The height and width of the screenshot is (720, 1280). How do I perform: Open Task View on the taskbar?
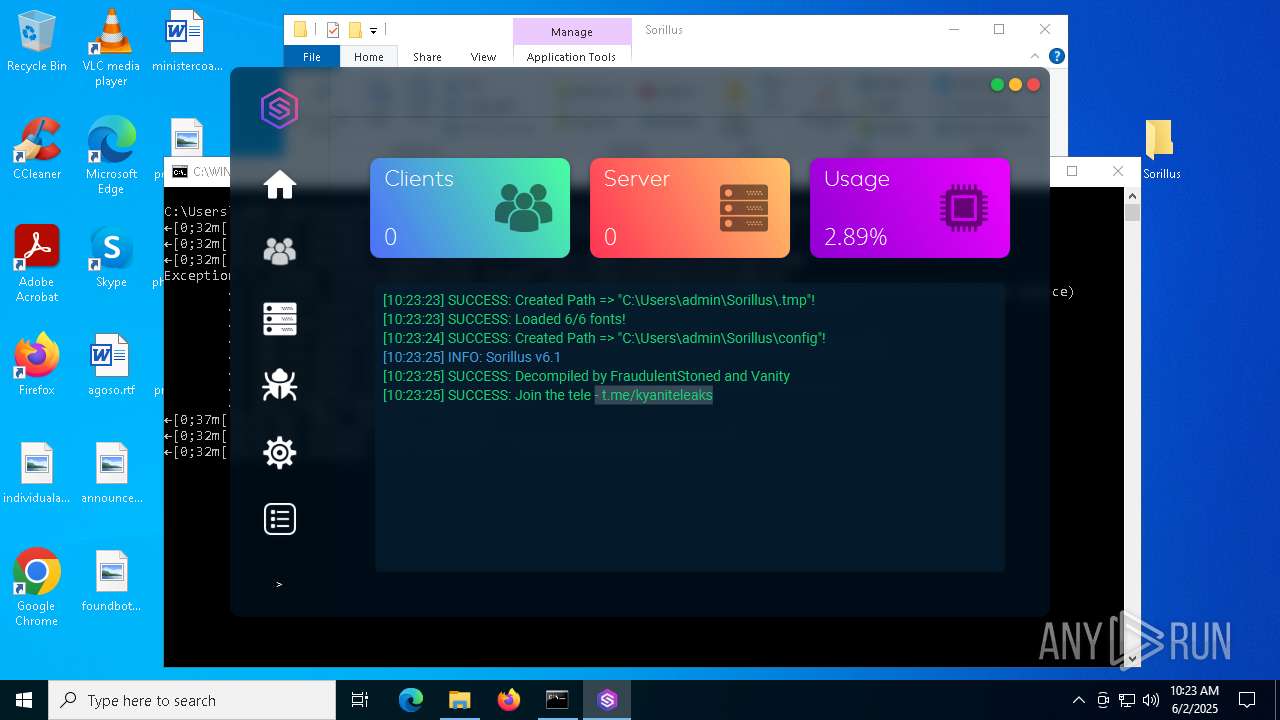[x=360, y=700]
